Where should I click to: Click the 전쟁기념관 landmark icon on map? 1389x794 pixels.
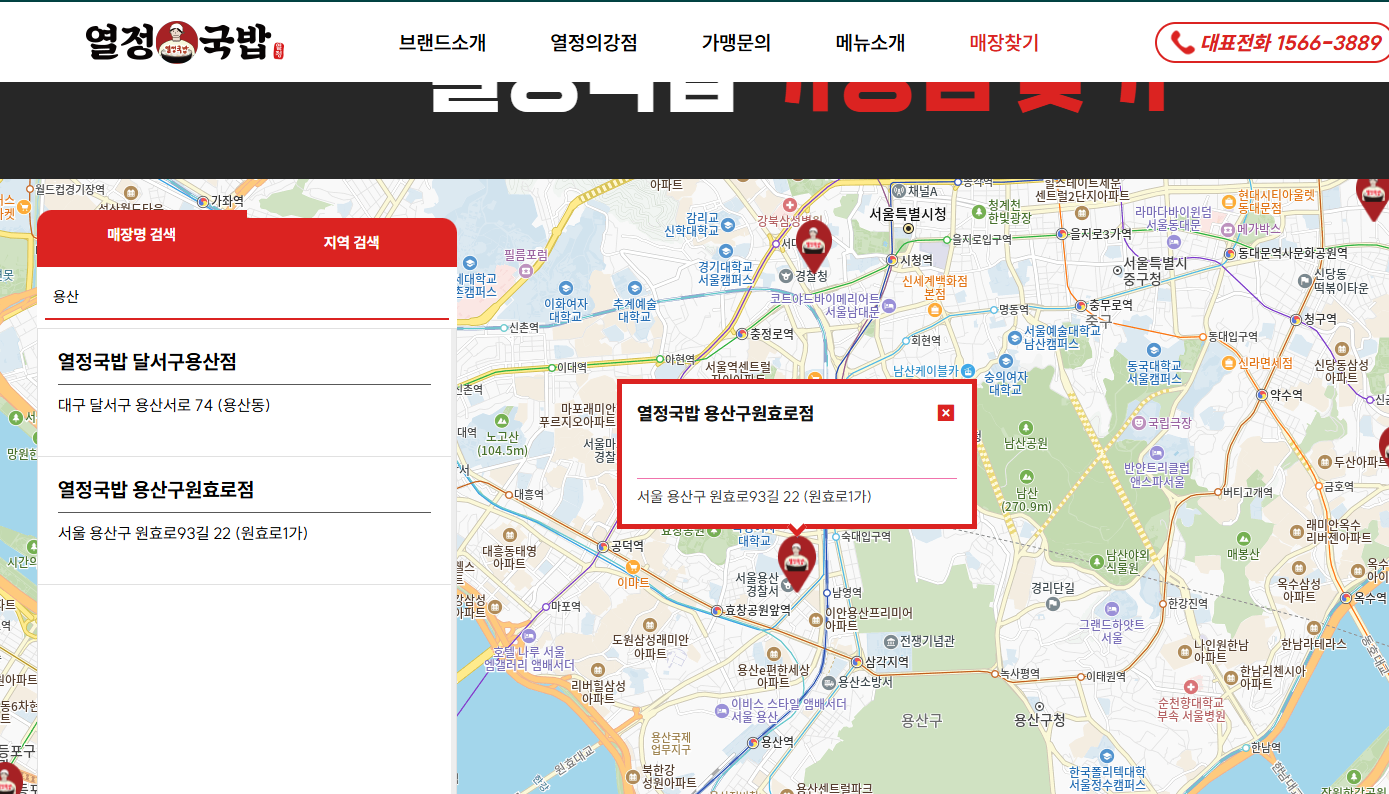coord(890,641)
